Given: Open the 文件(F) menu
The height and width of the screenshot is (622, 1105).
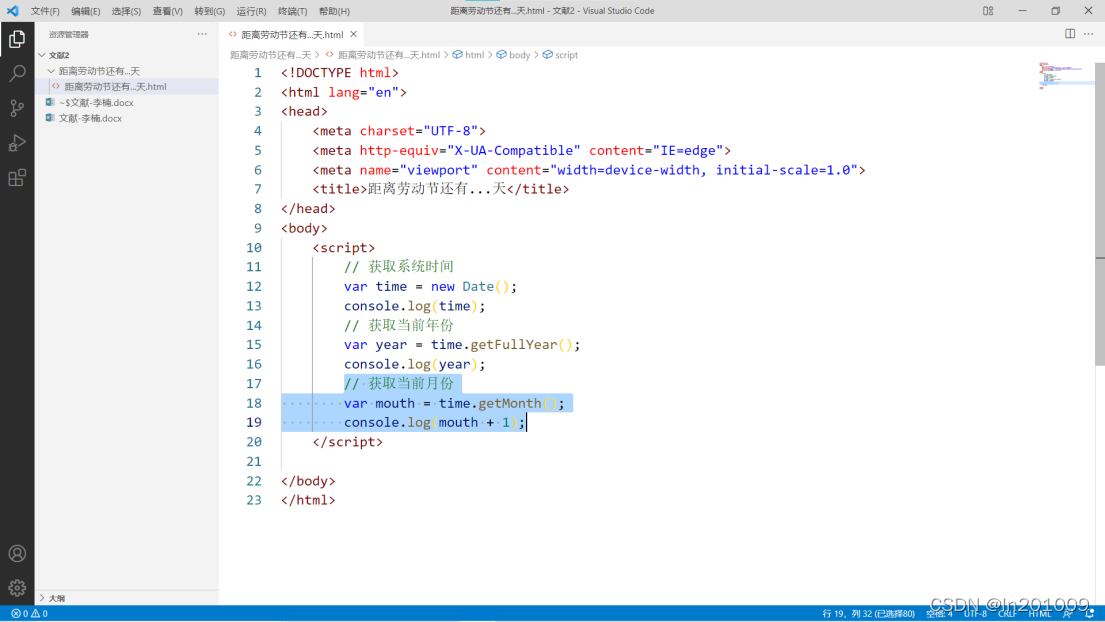Looking at the screenshot, I should pos(45,11).
